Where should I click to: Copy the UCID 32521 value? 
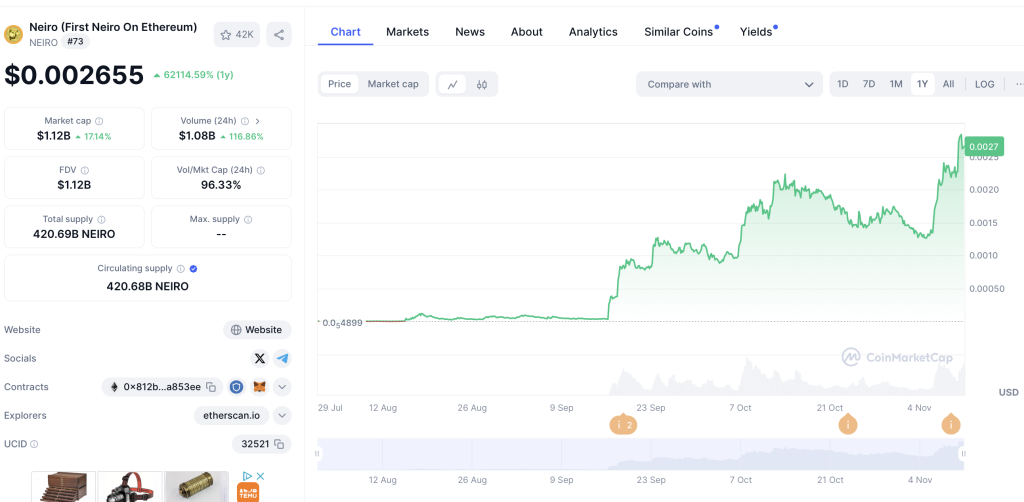tap(279, 445)
